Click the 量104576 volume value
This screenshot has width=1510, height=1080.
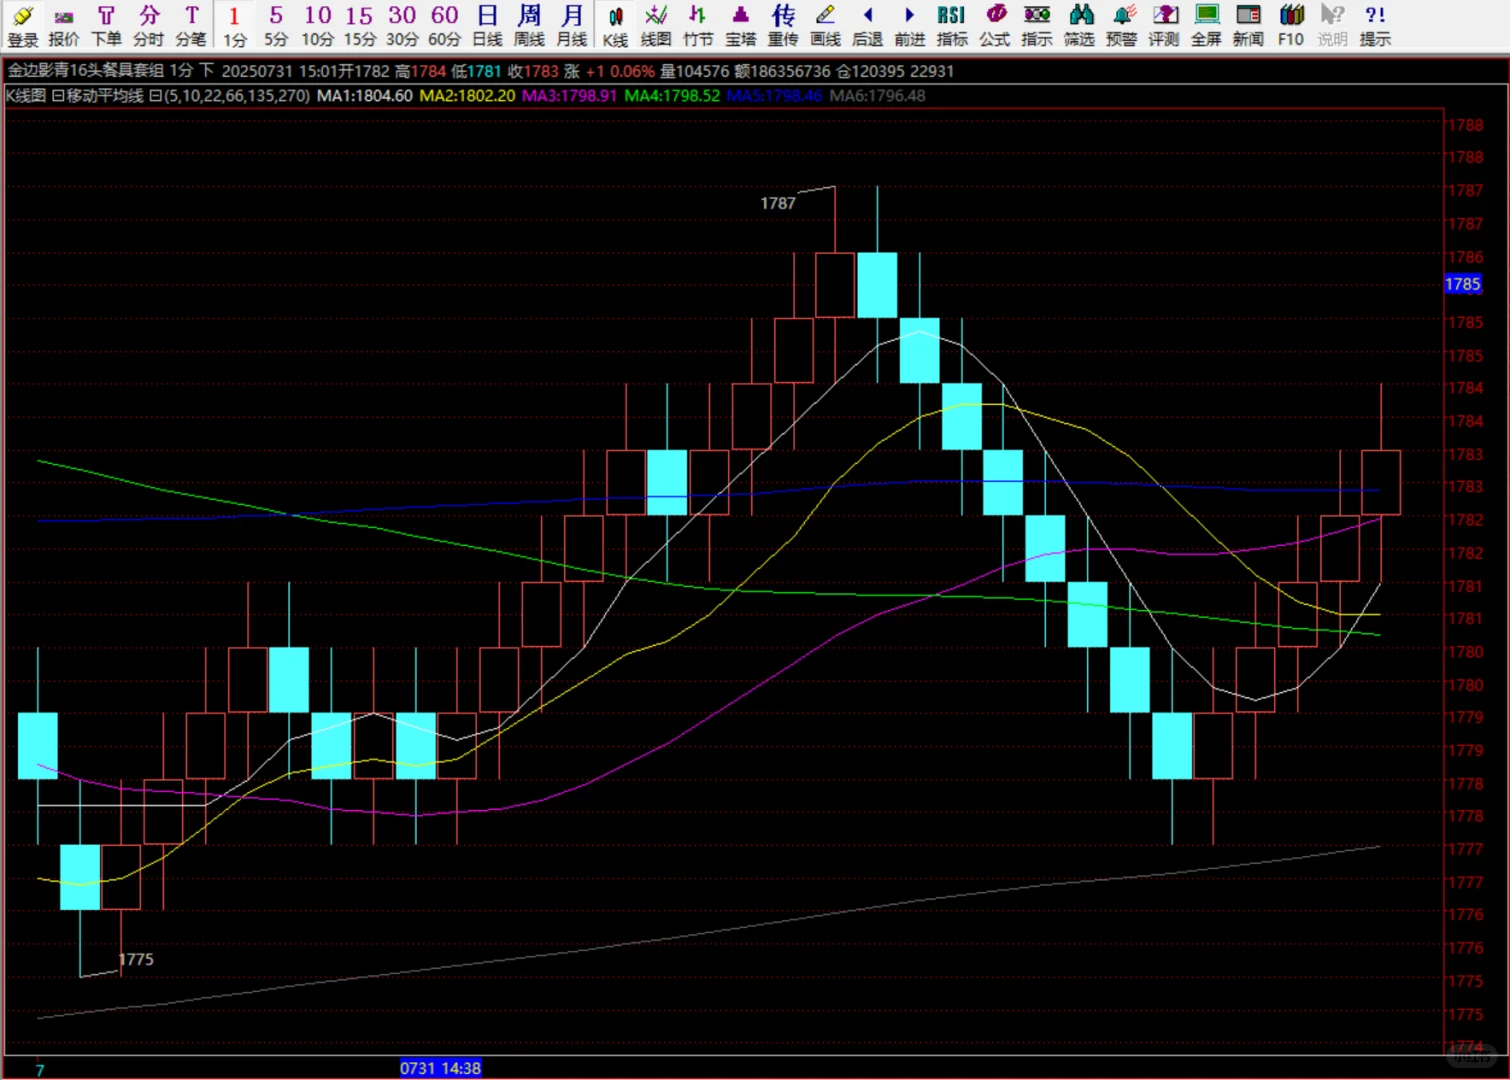(694, 71)
